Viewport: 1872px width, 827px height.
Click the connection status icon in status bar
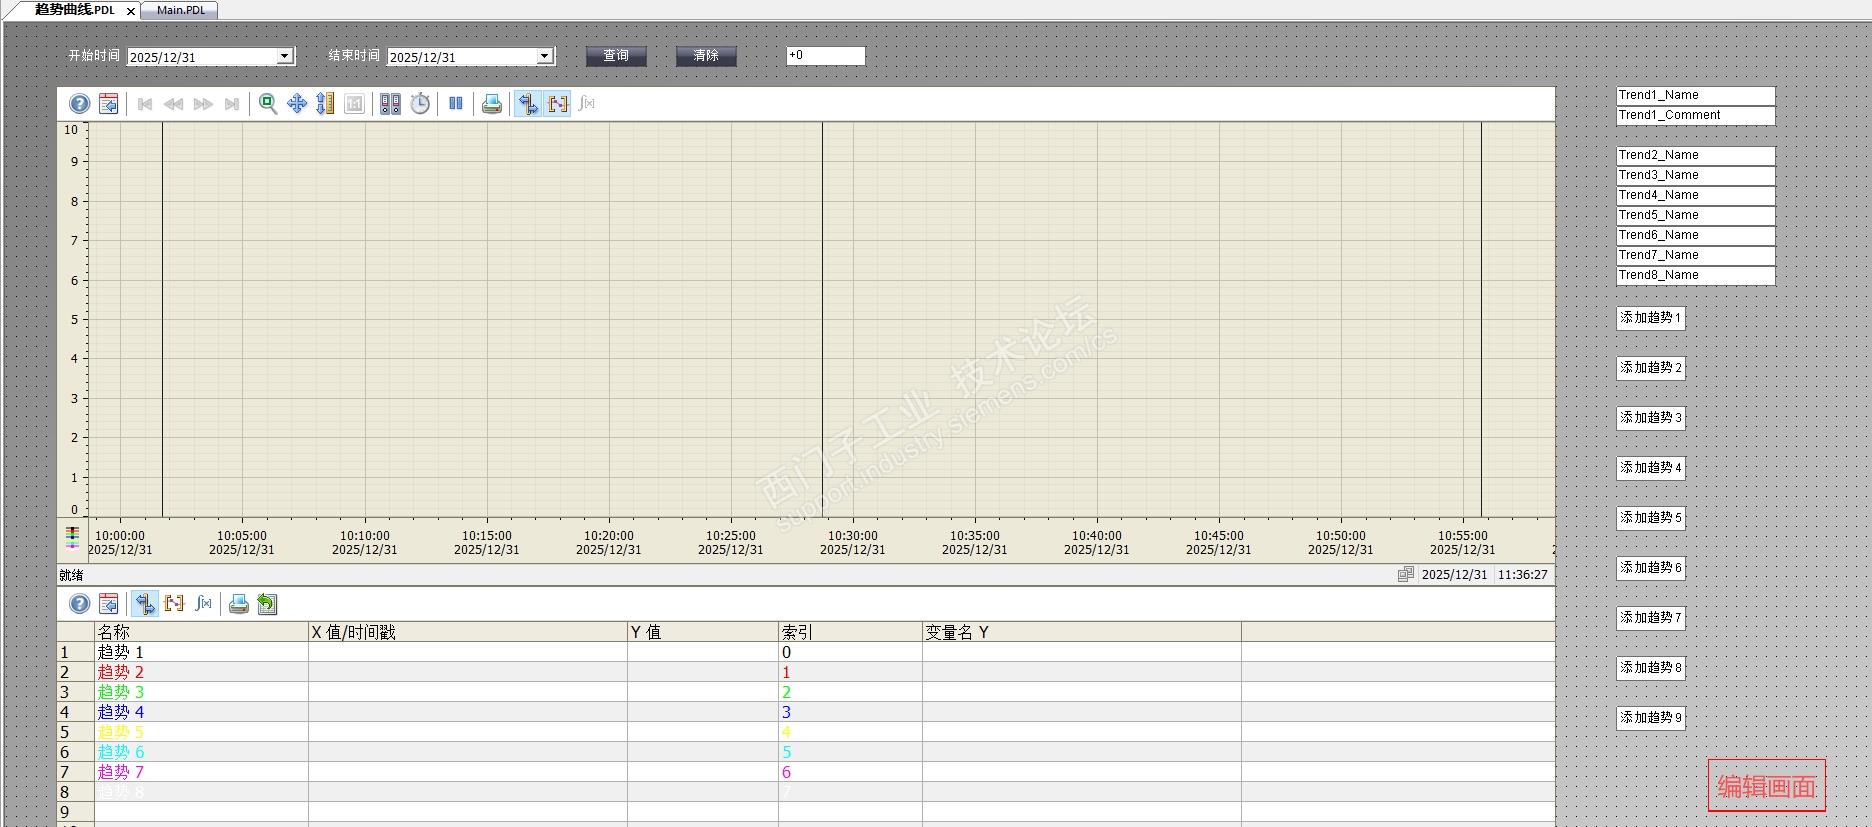point(1405,574)
